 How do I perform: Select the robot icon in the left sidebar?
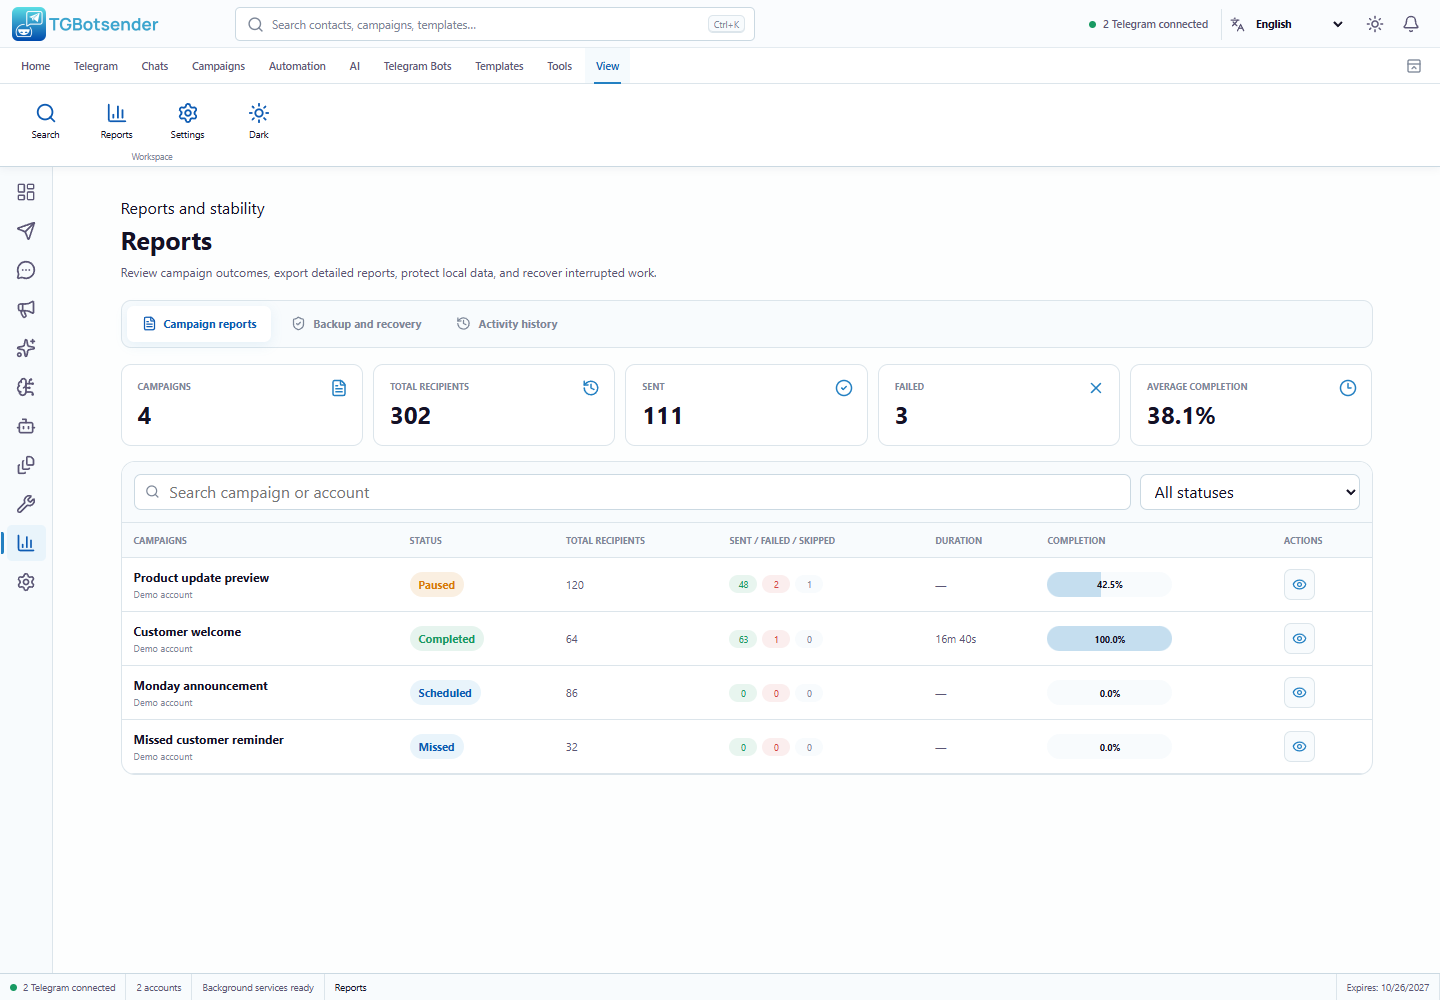click(x=26, y=426)
